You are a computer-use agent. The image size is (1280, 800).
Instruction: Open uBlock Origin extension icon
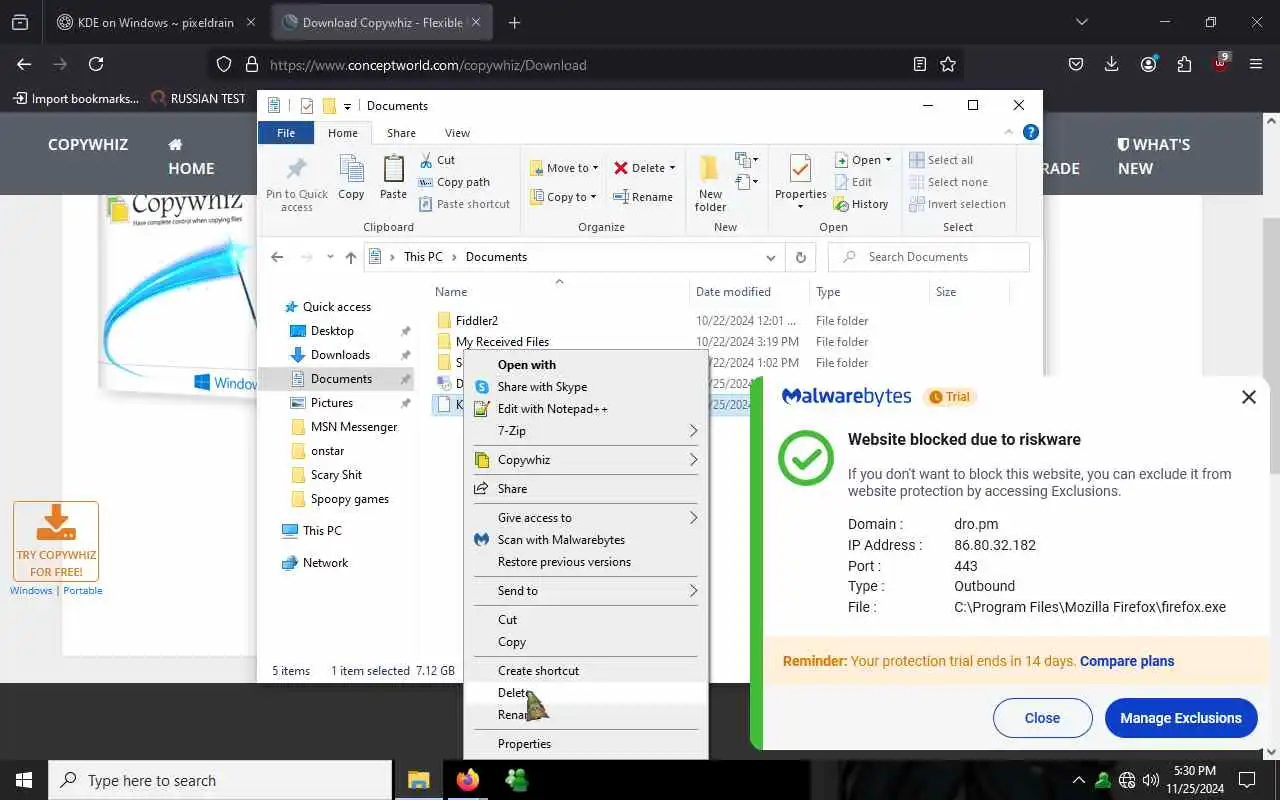click(x=1220, y=62)
